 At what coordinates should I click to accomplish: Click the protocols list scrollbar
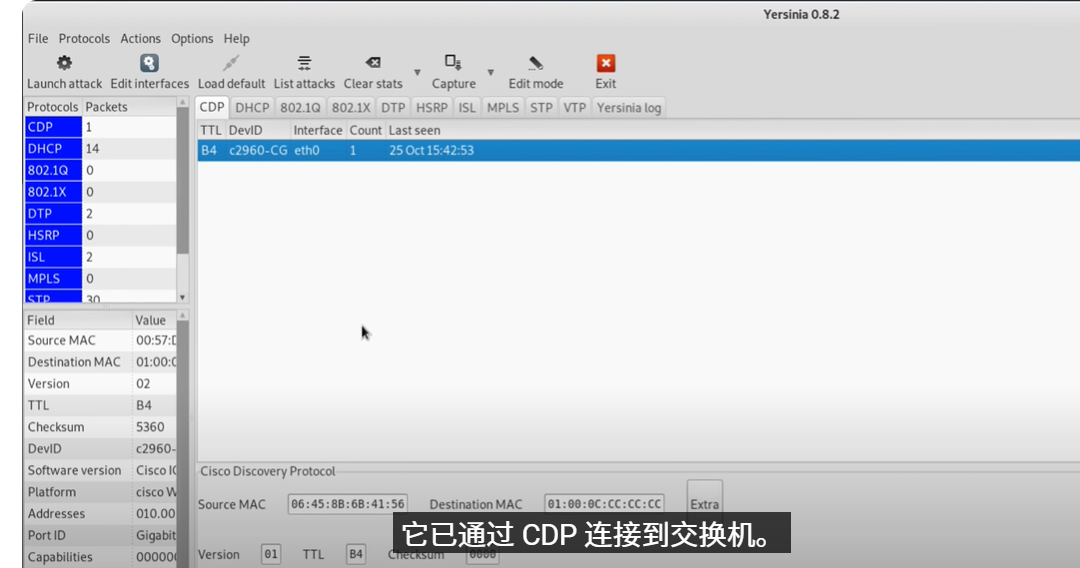(x=183, y=182)
